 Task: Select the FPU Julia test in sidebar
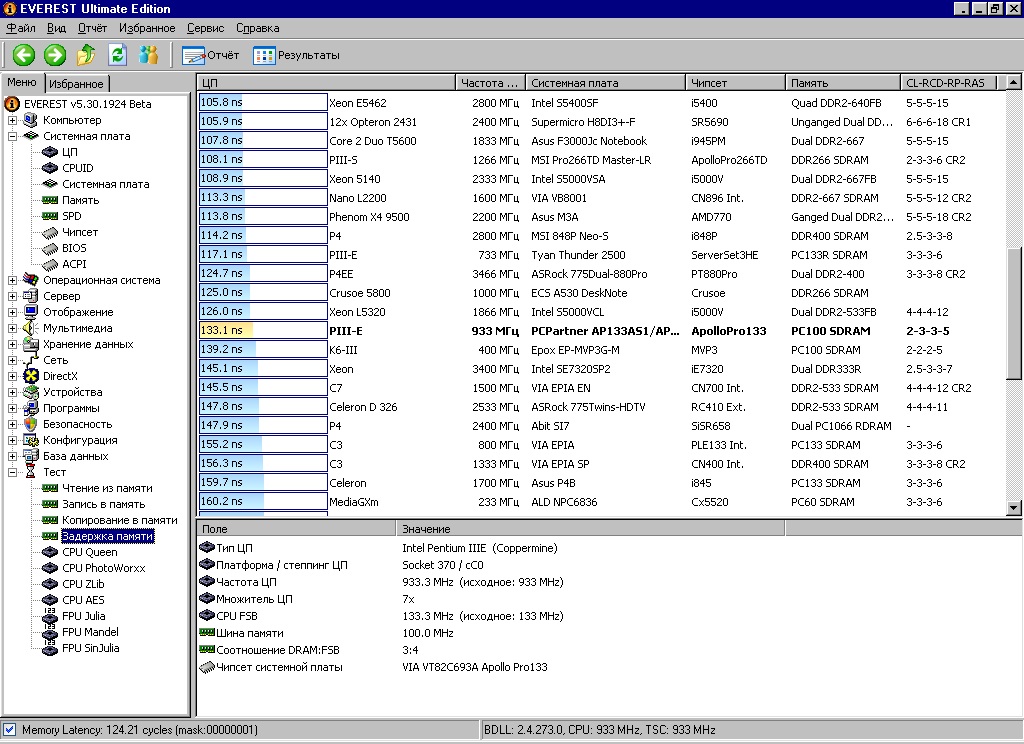(x=83, y=616)
